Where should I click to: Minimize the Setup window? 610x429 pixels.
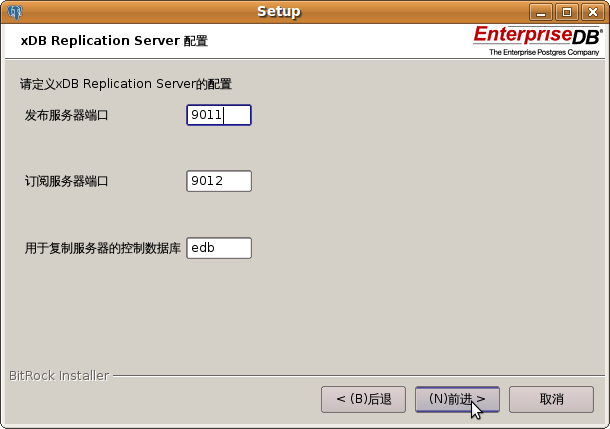point(541,12)
